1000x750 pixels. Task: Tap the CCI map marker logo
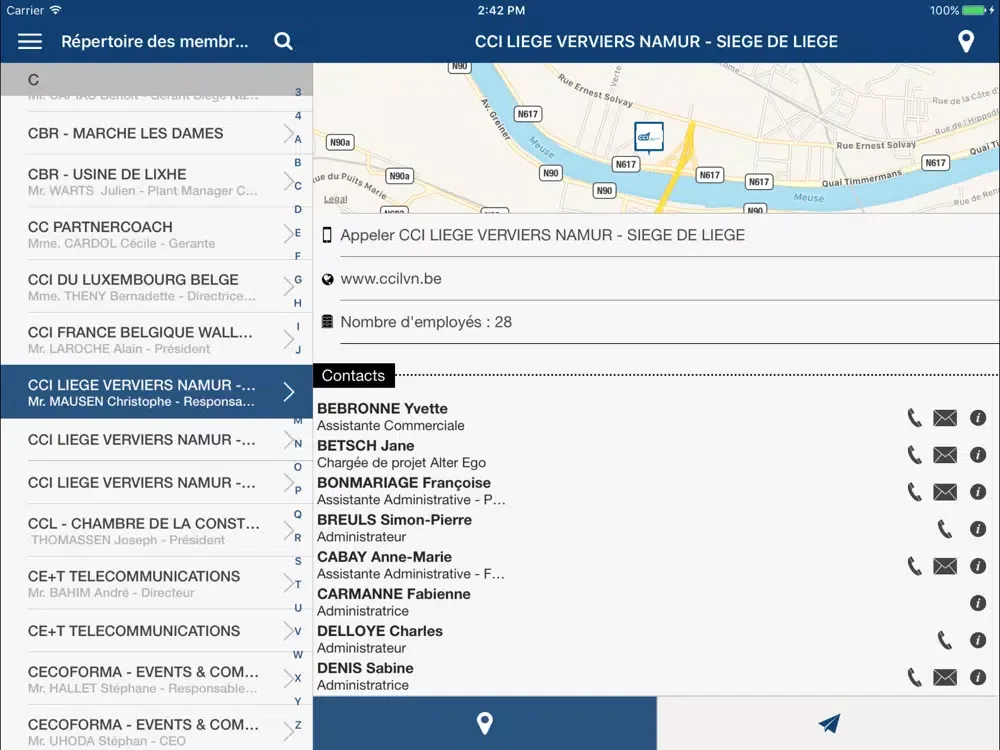click(649, 137)
